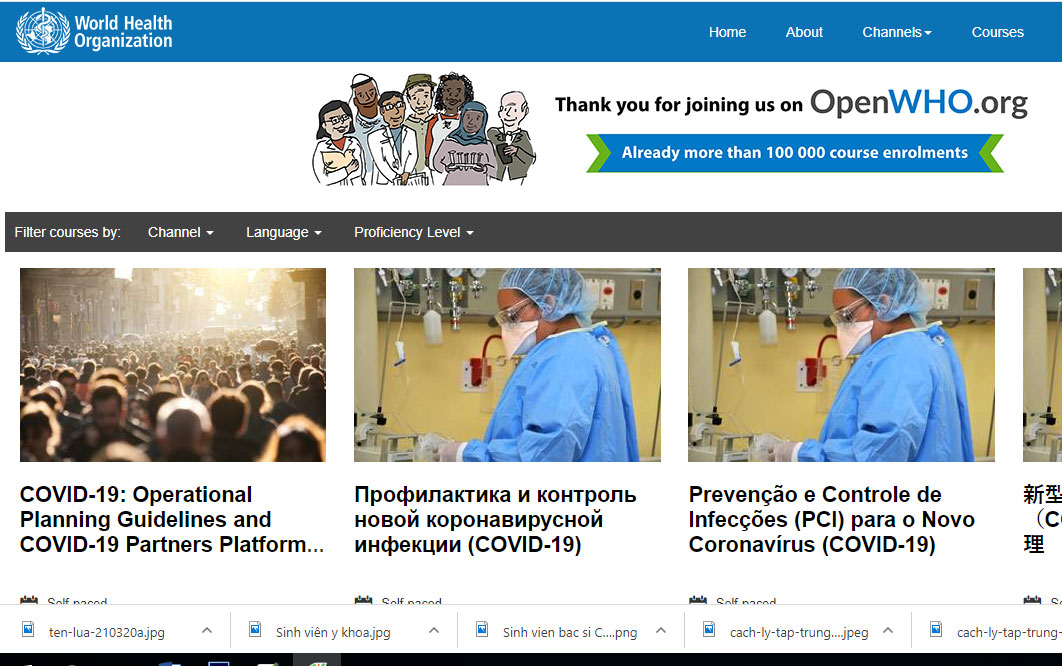The image size is (1062, 666).
Task: Click the file icon beside Sinh viên y khoa.jpg
Action: click(255, 629)
